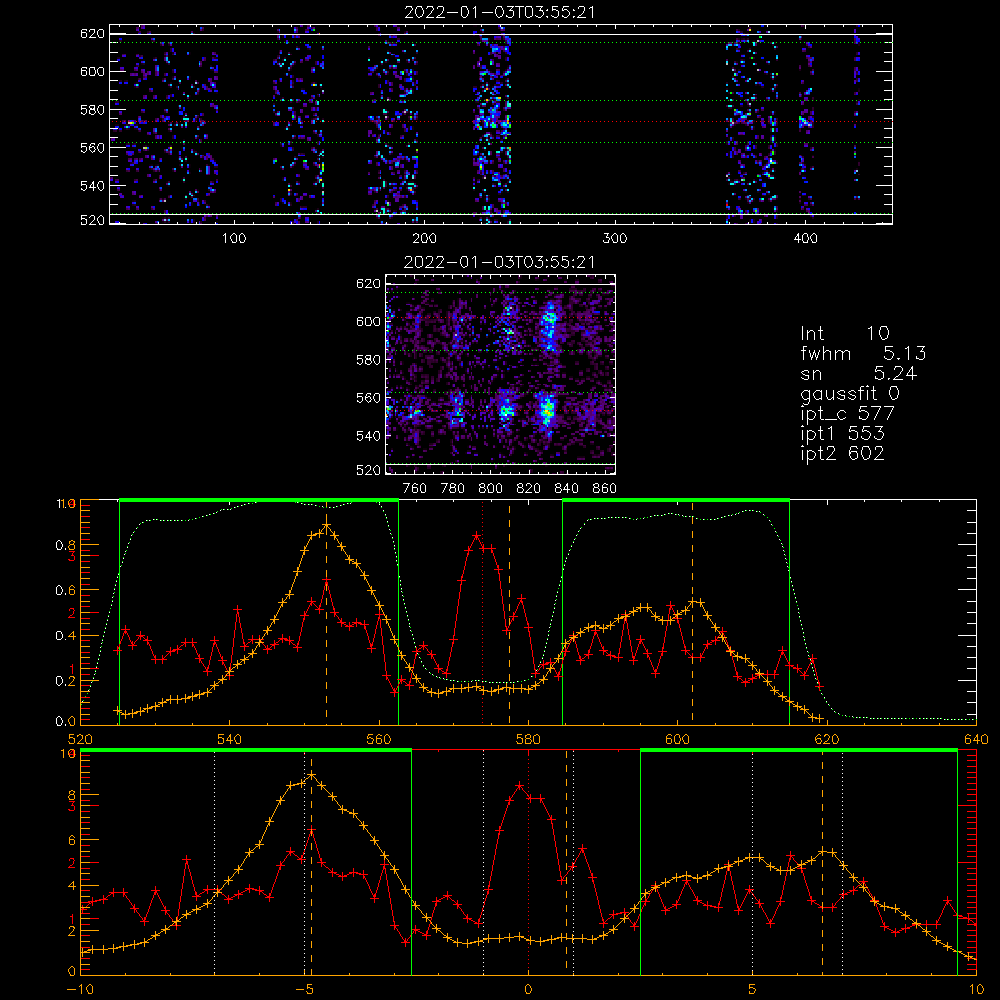Click the x-axis label 200 in top panel
Viewport: 1000px width, 1000px height.
(x=424, y=239)
